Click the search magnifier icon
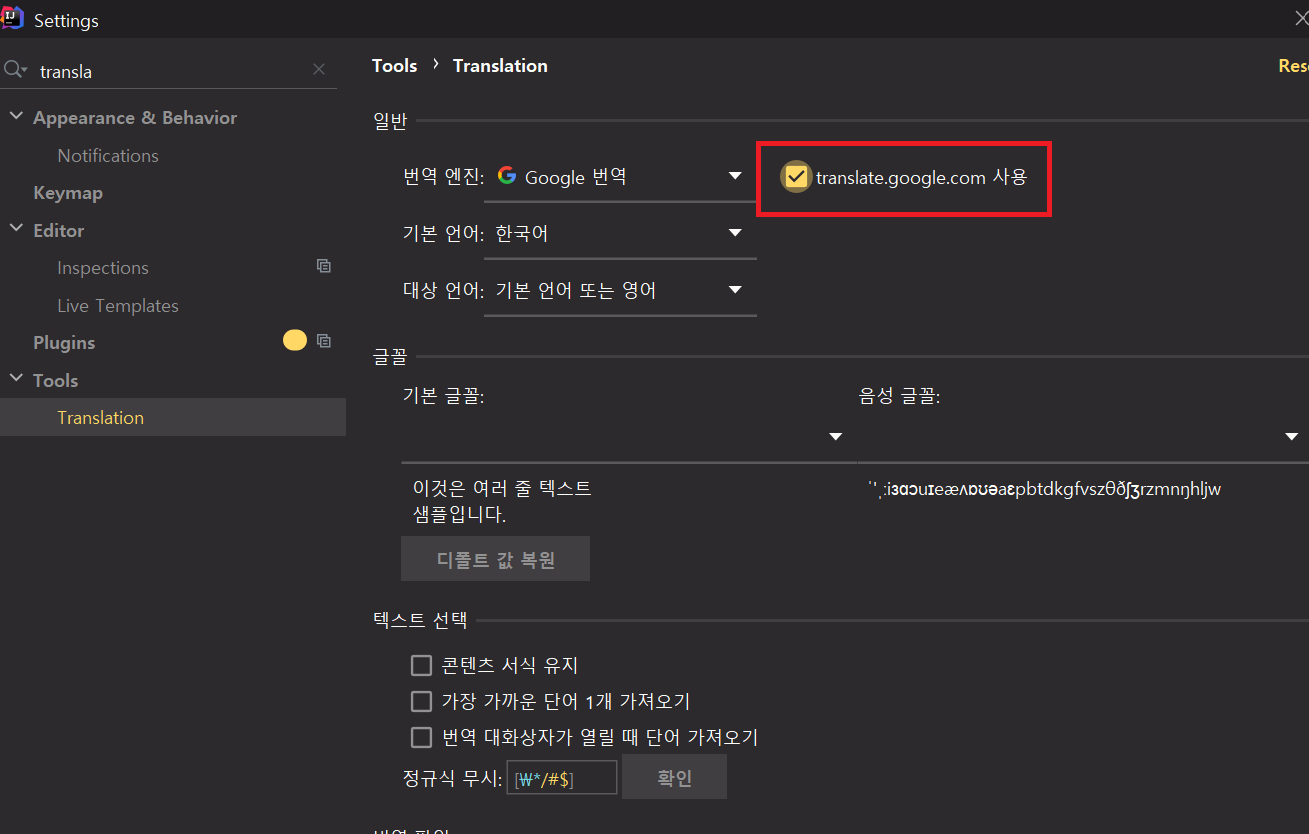Screen dimensions: 1309x834 tap(14, 70)
